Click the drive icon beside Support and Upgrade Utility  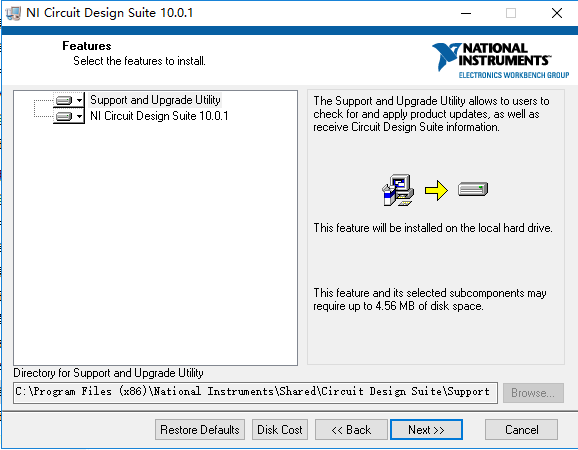click(64, 100)
